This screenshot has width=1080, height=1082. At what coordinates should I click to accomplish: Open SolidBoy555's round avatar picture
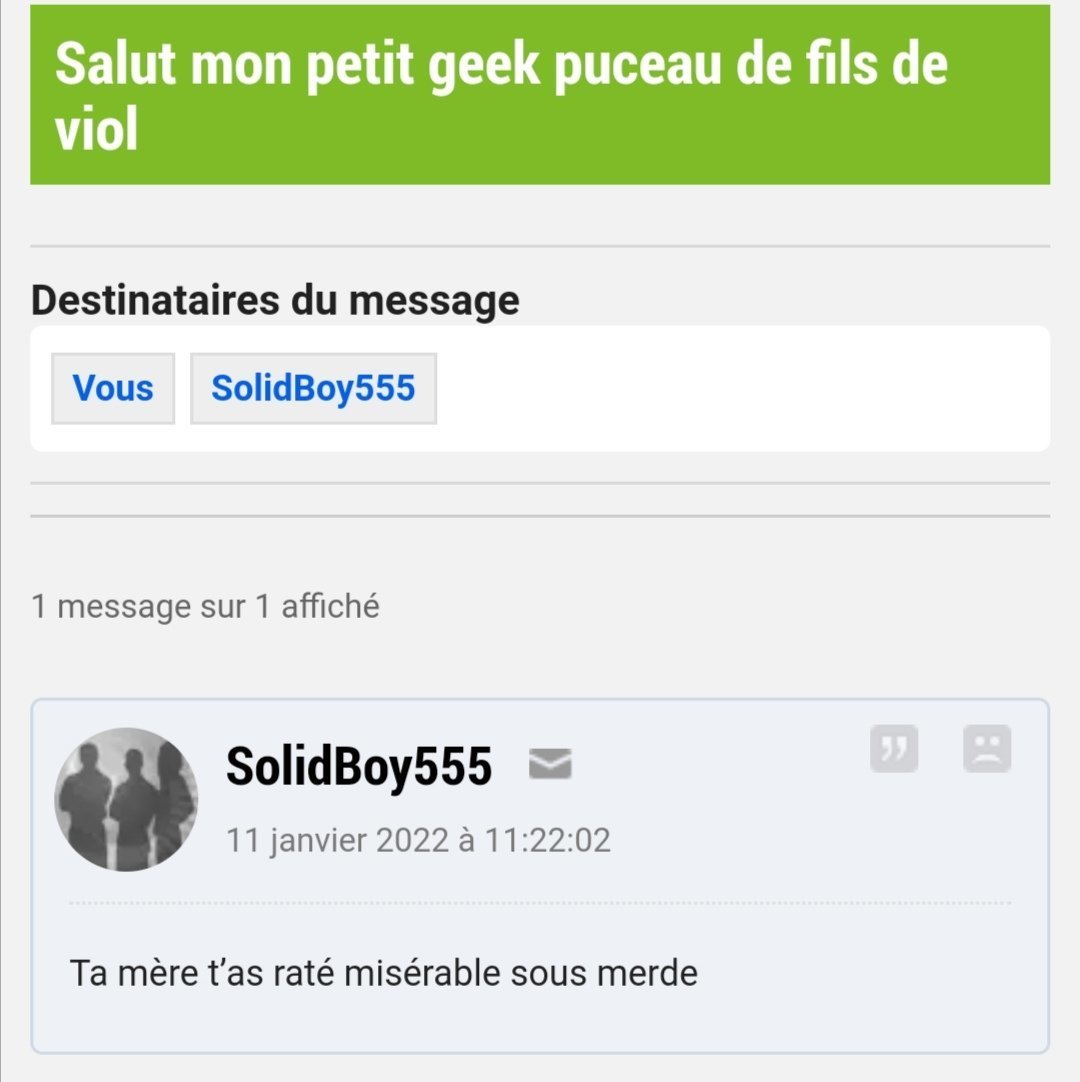pos(126,799)
